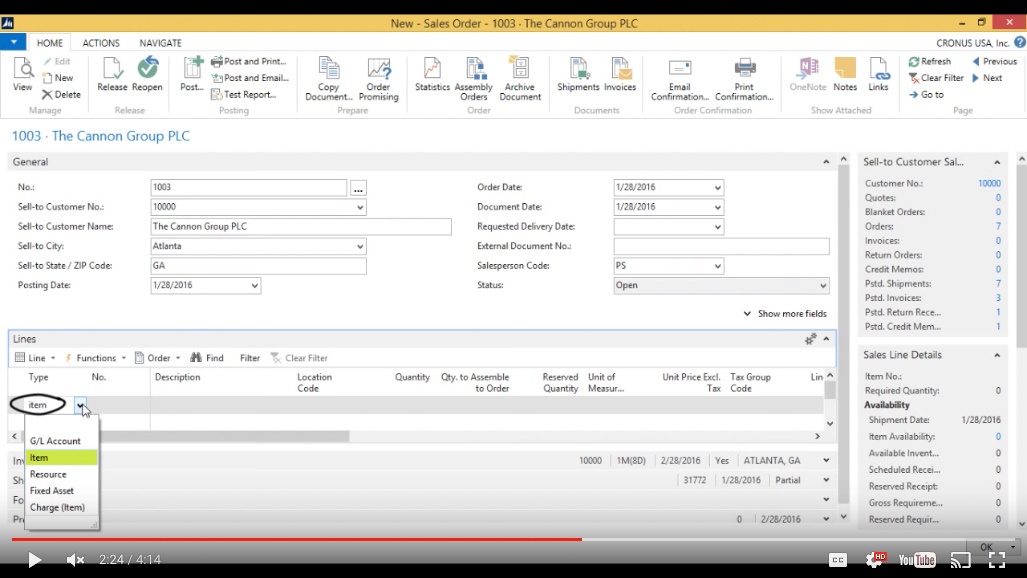Screen dimensions: 1027x578
Task: Open Sell-to Customer No. dropdown
Action: (360, 207)
